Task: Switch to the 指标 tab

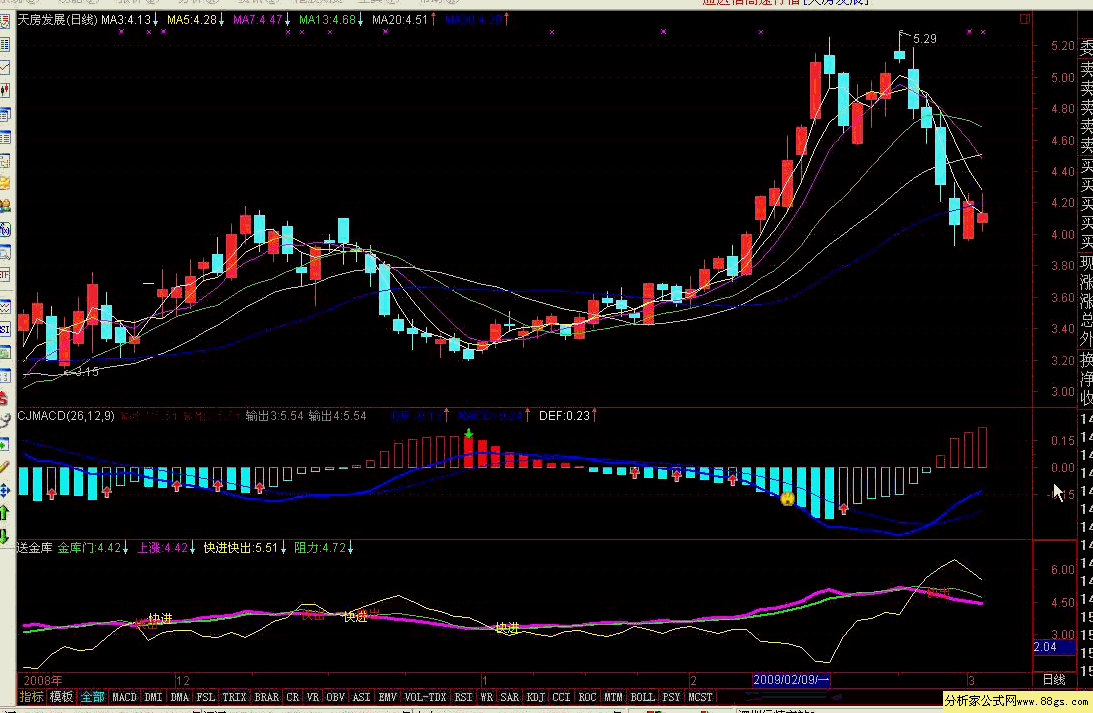Action: 31,696
